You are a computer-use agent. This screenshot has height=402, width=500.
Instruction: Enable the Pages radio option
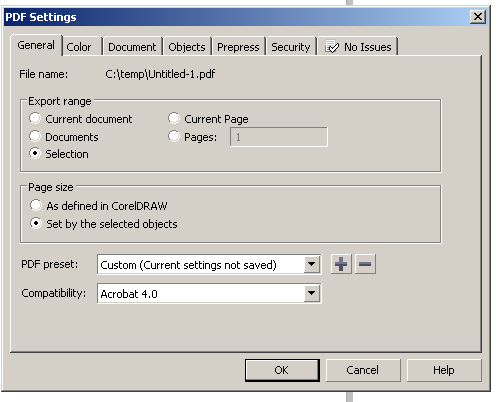click(x=174, y=136)
